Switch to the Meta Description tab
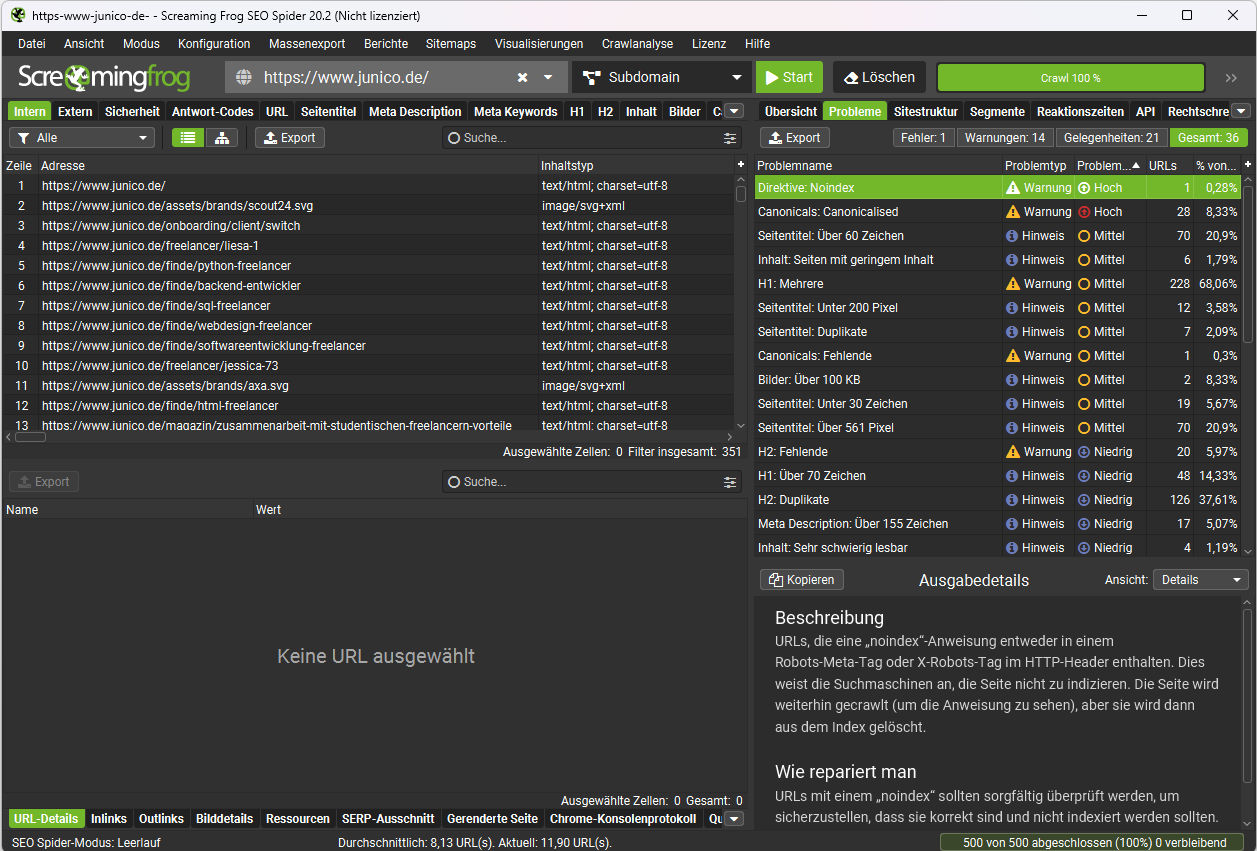Image resolution: width=1257 pixels, height=851 pixels. pyautogui.click(x=415, y=112)
